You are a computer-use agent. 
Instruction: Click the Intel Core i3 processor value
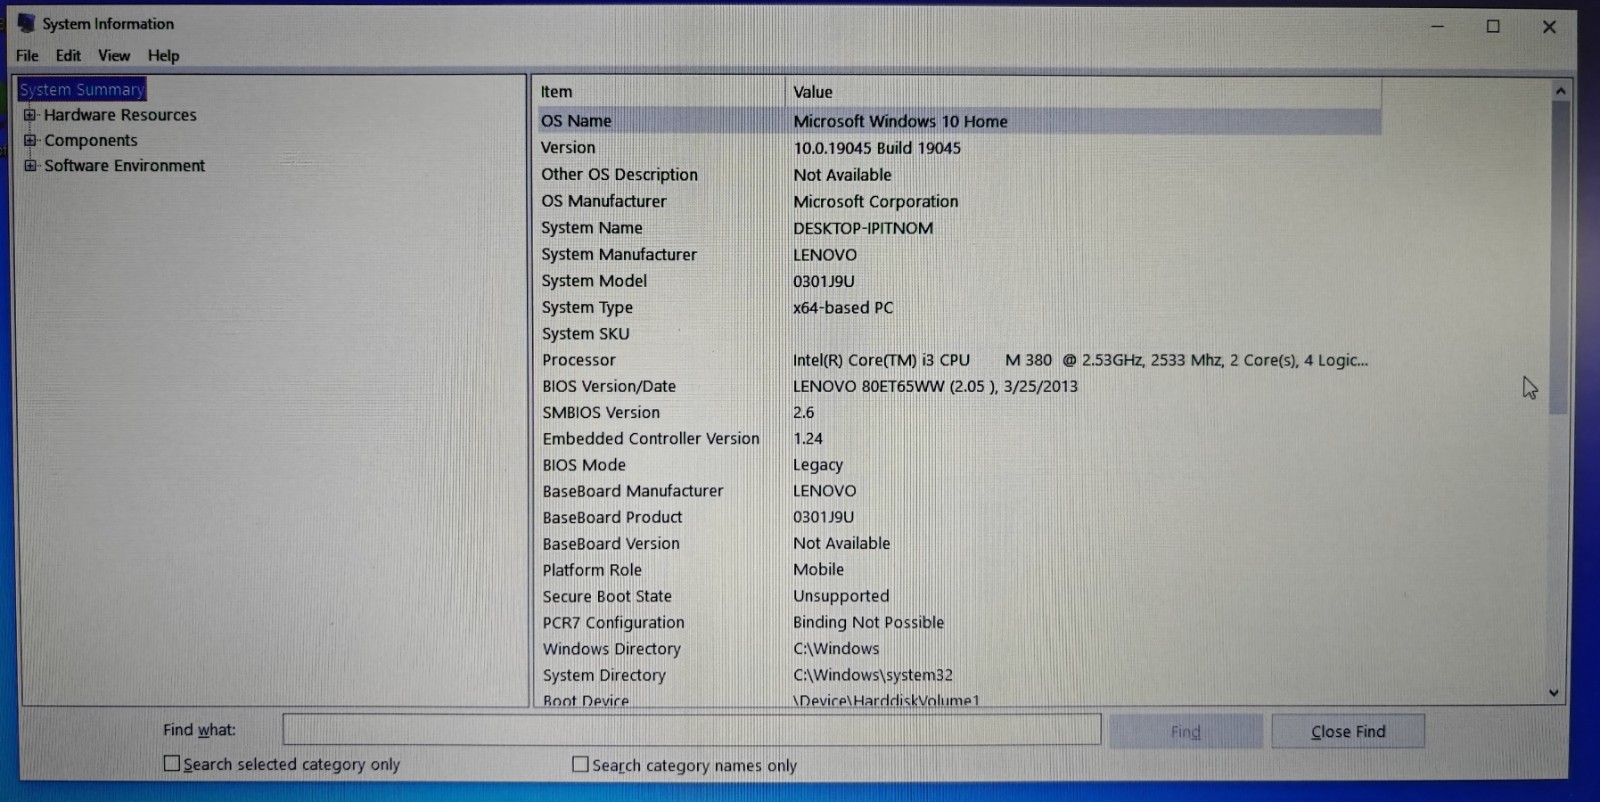pyautogui.click(x=1080, y=360)
